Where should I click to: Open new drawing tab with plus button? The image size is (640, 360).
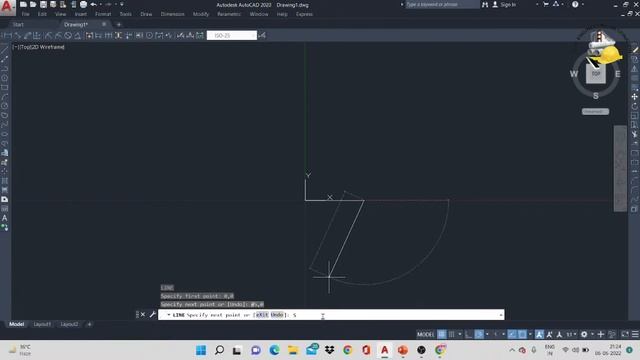pyautogui.click(x=119, y=24)
